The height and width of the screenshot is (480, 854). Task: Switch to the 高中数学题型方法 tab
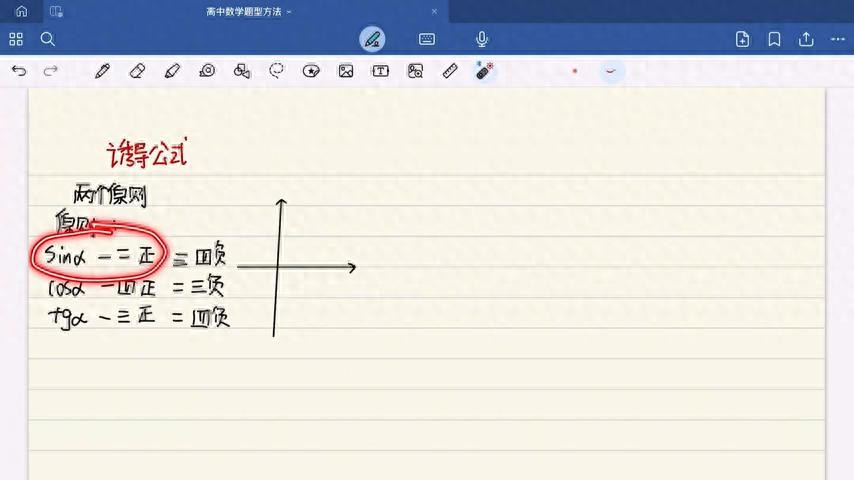[x=243, y=12]
